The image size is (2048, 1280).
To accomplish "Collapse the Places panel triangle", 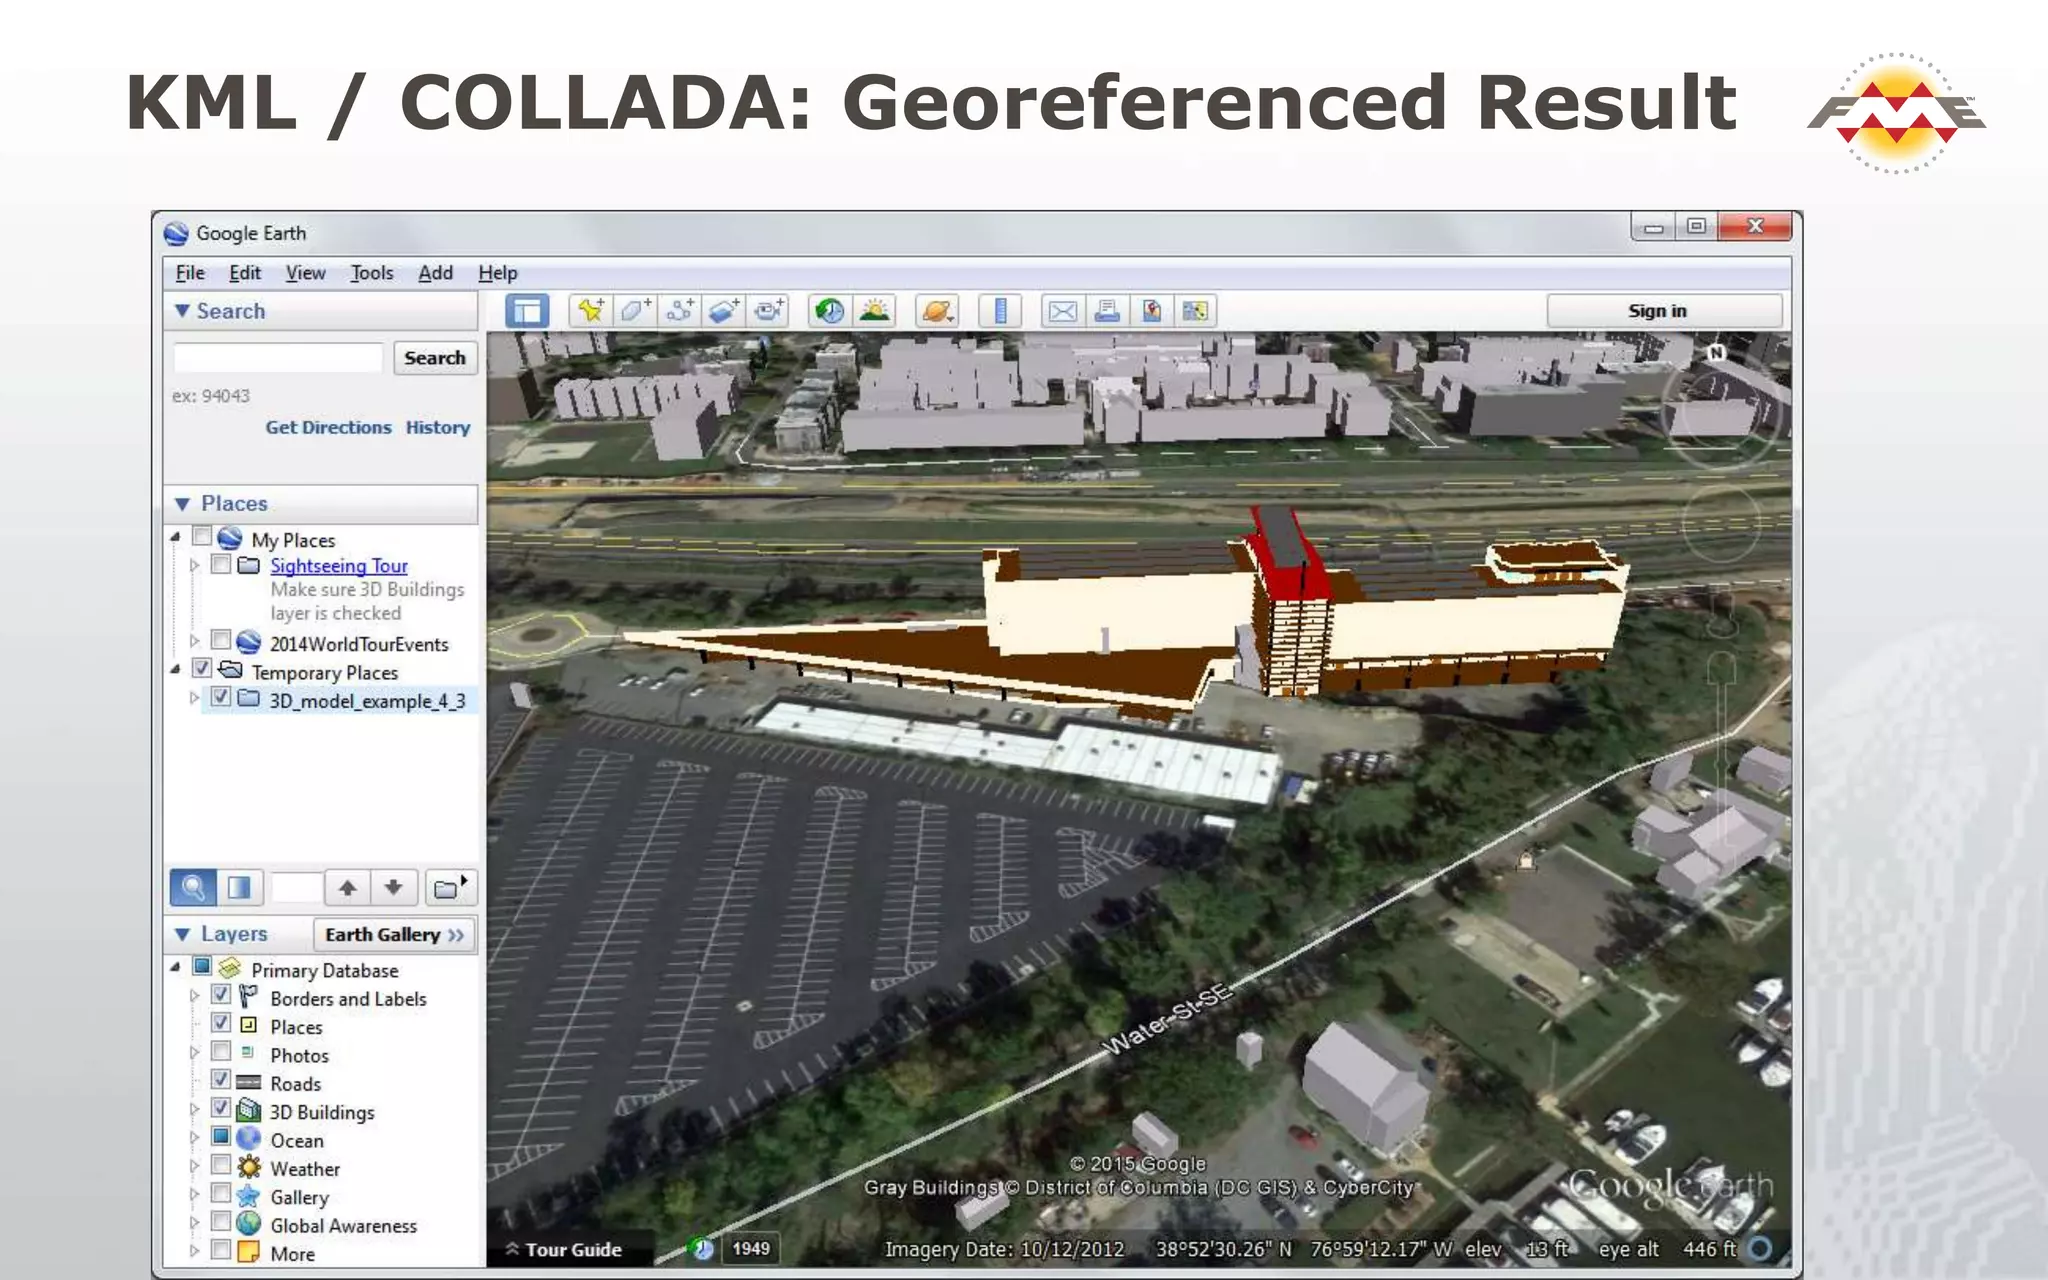I will click(182, 504).
